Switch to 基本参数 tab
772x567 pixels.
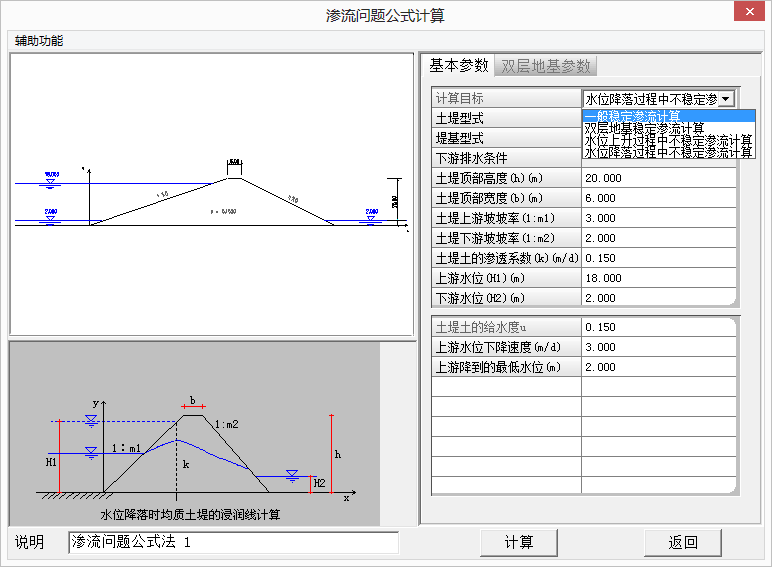(458, 66)
